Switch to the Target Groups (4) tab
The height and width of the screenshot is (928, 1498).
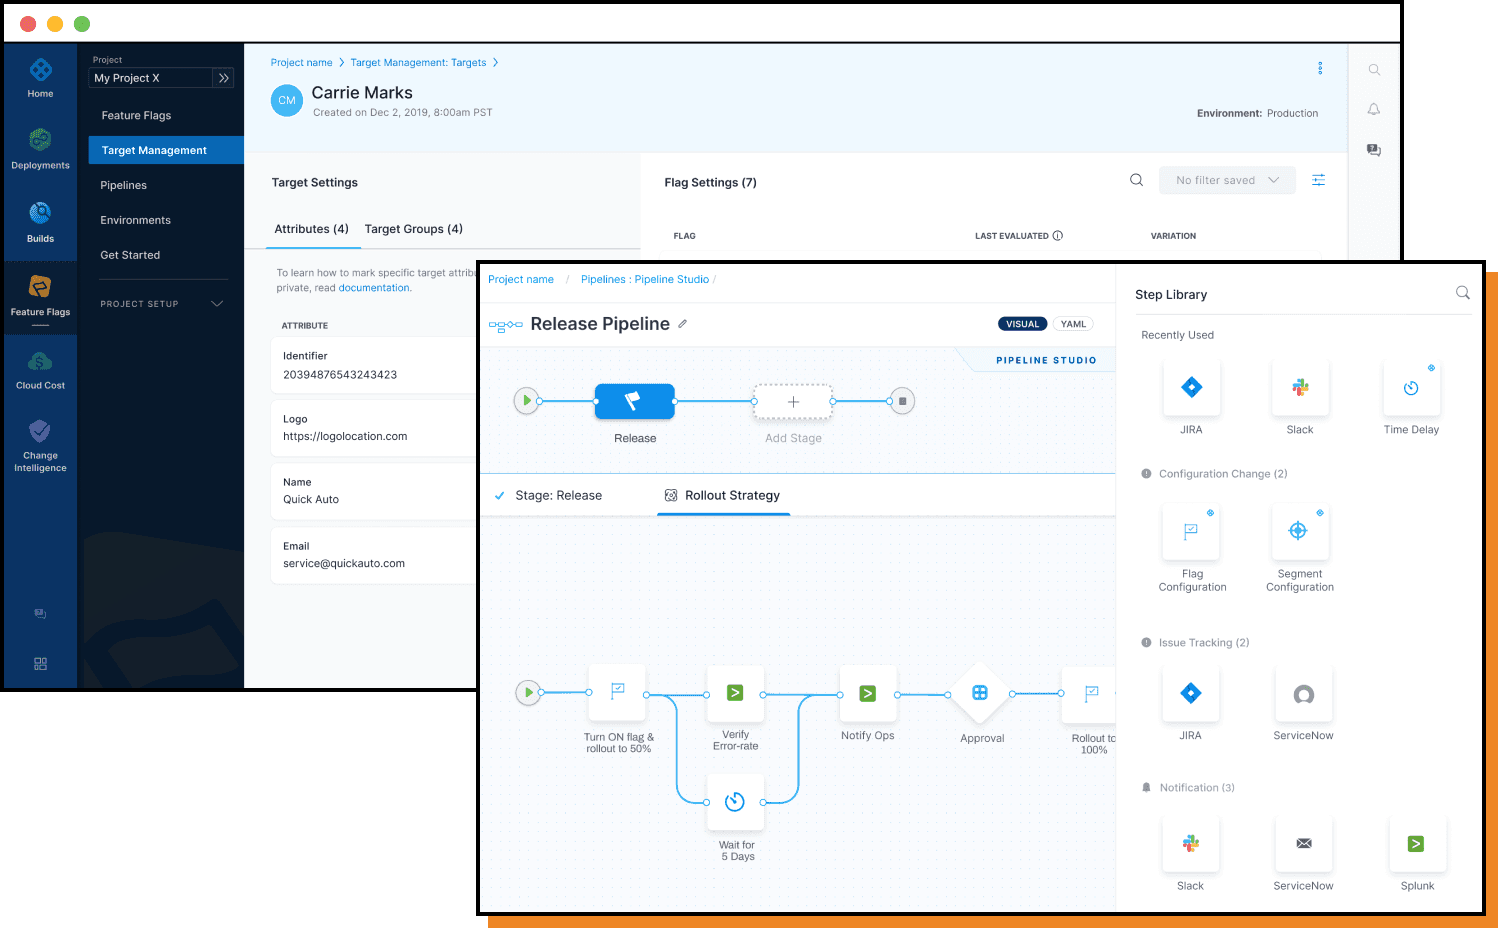click(x=413, y=229)
